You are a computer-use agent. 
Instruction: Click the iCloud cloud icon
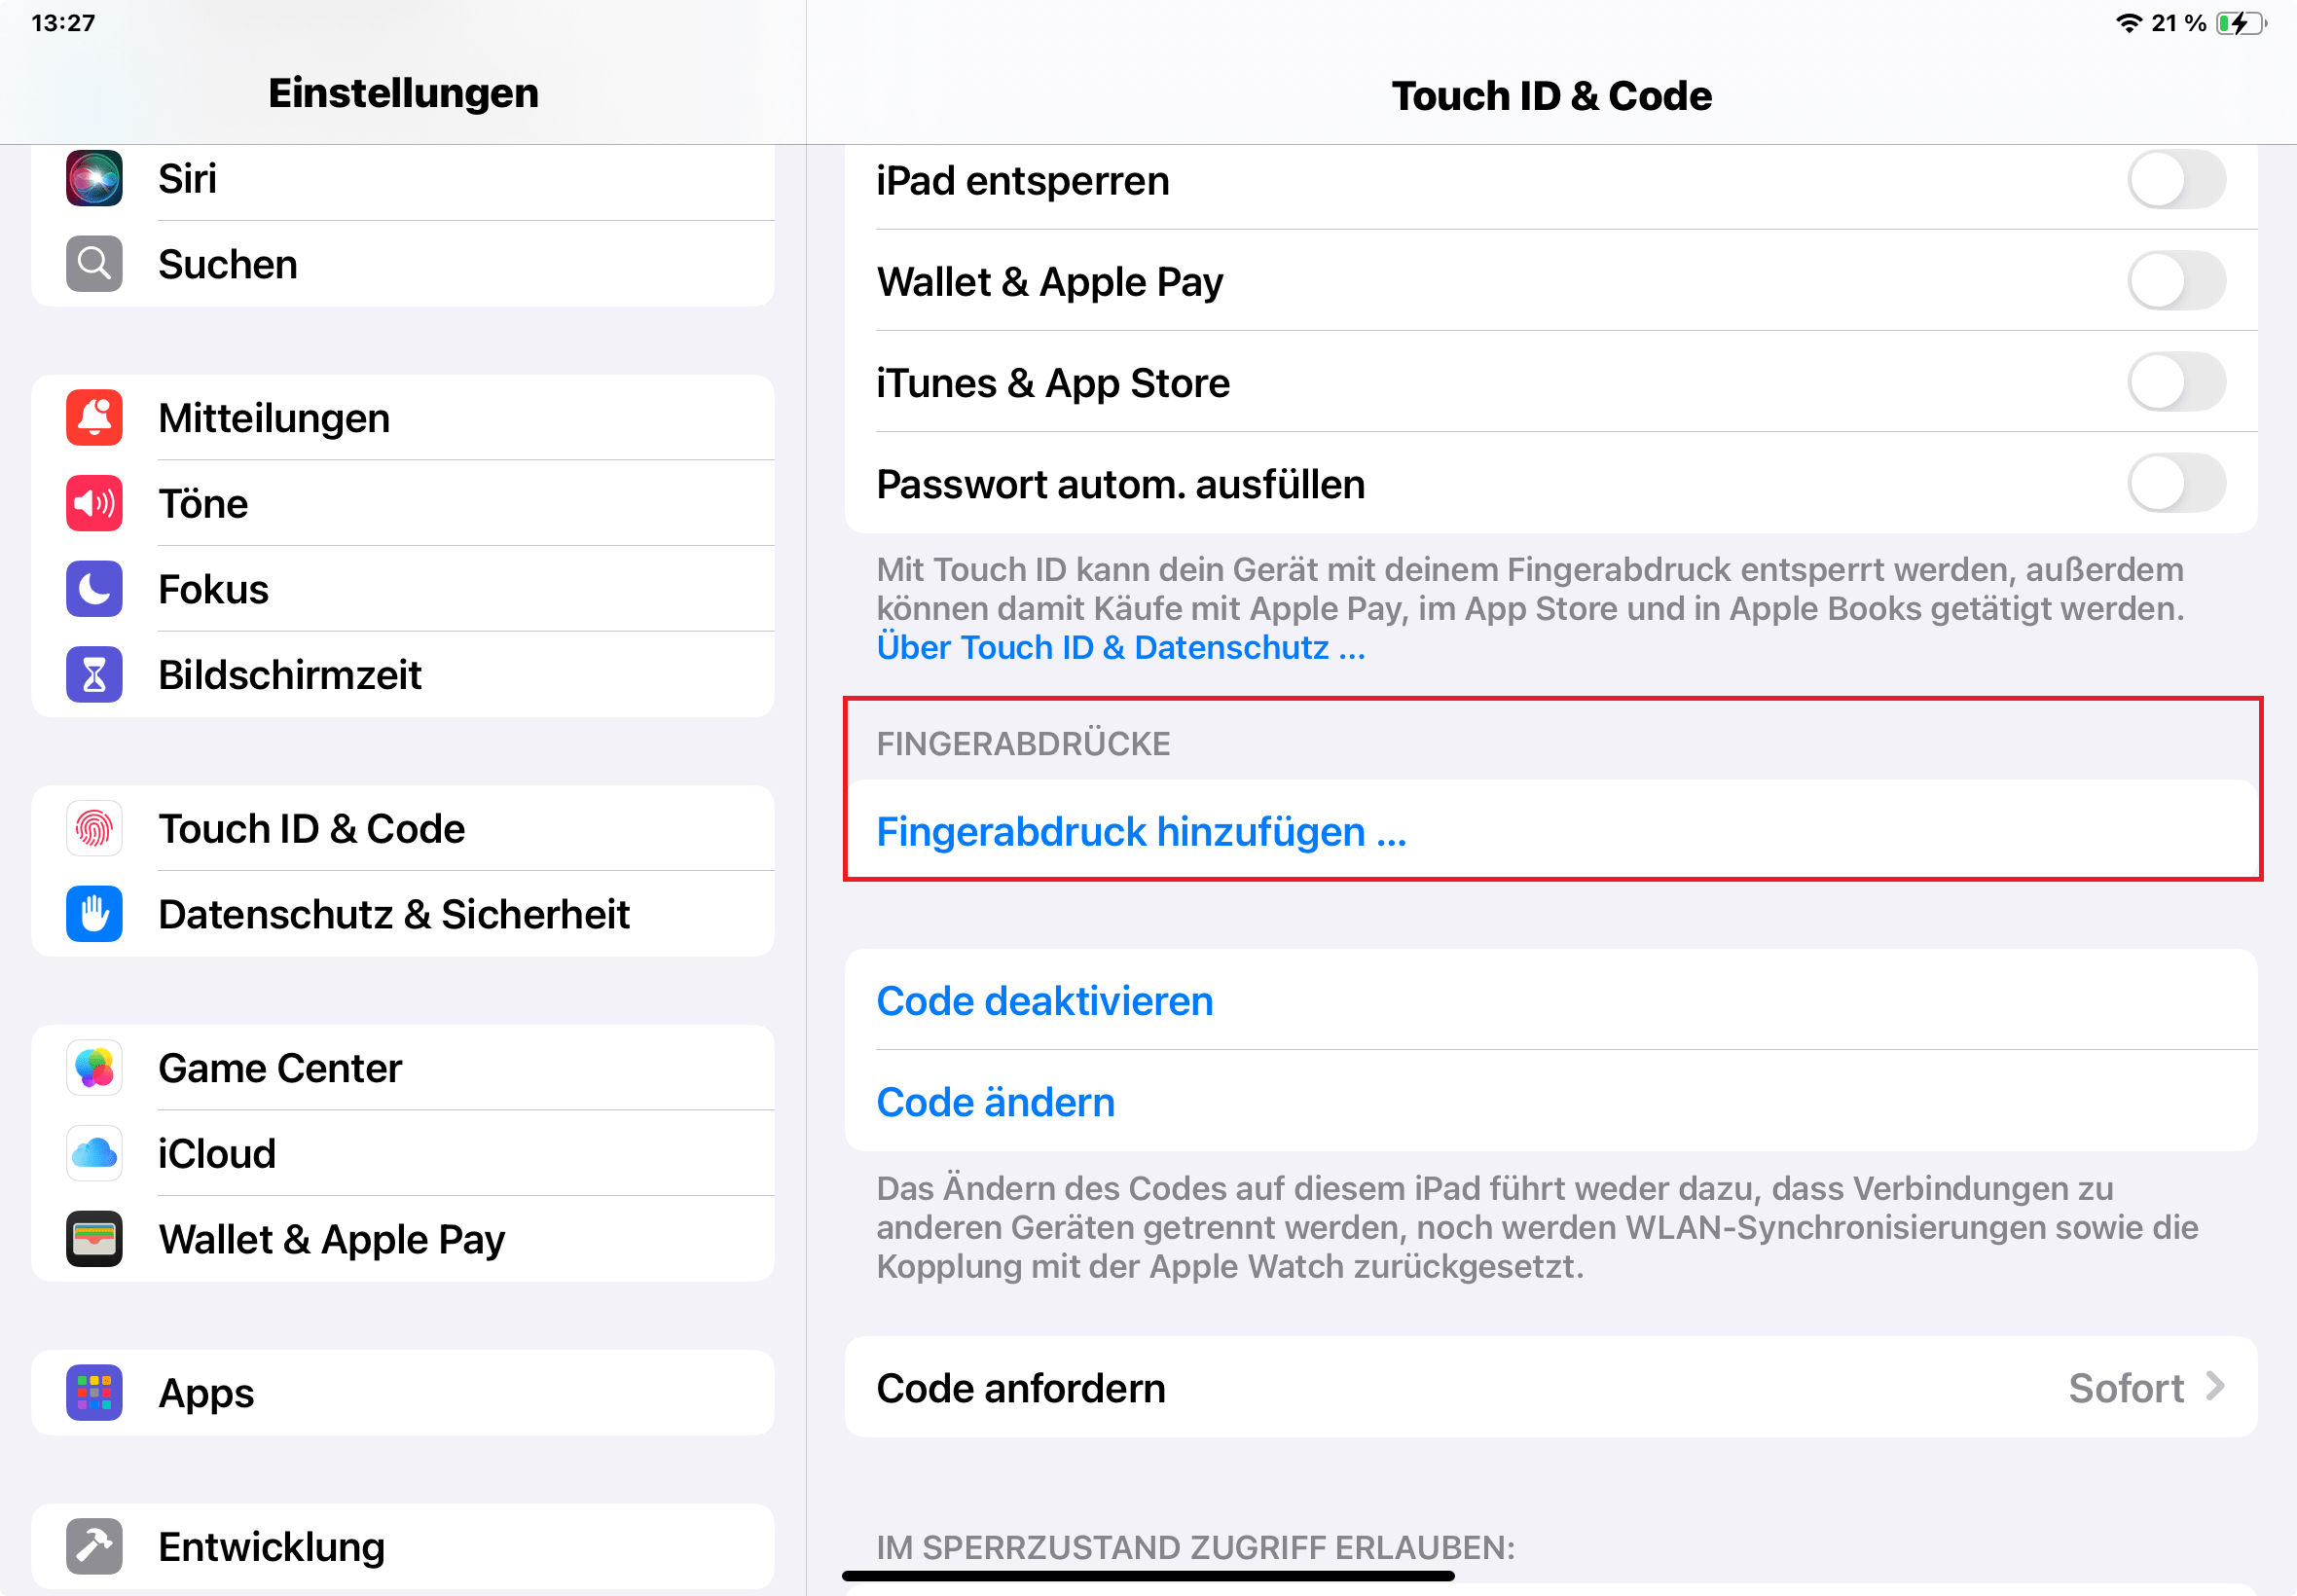tap(93, 1152)
